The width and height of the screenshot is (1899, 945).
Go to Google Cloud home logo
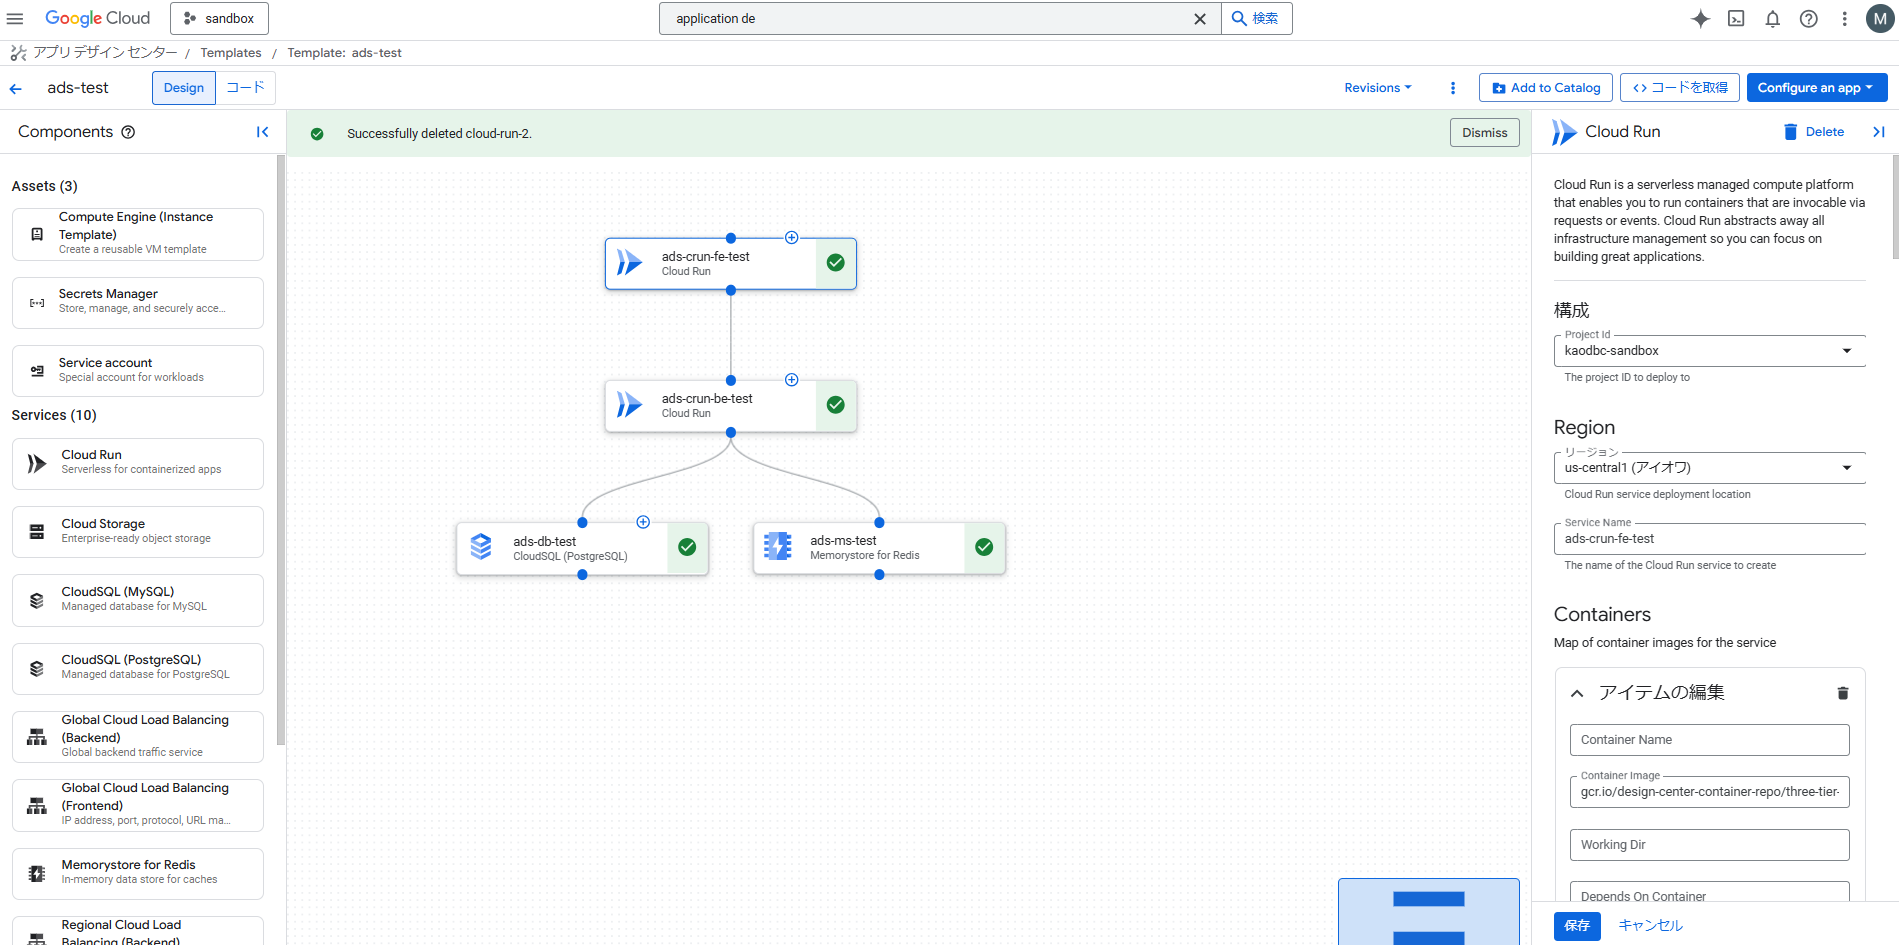click(x=97, y=19)
